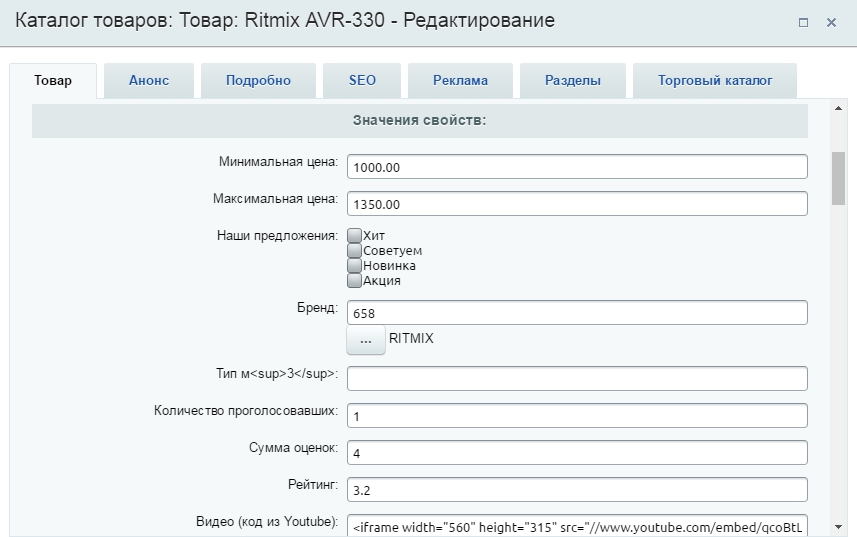Image resolution: width=857 pixels, height=537 pixels.
Task: Click the Youtube video code field
Action: (576, 525)
